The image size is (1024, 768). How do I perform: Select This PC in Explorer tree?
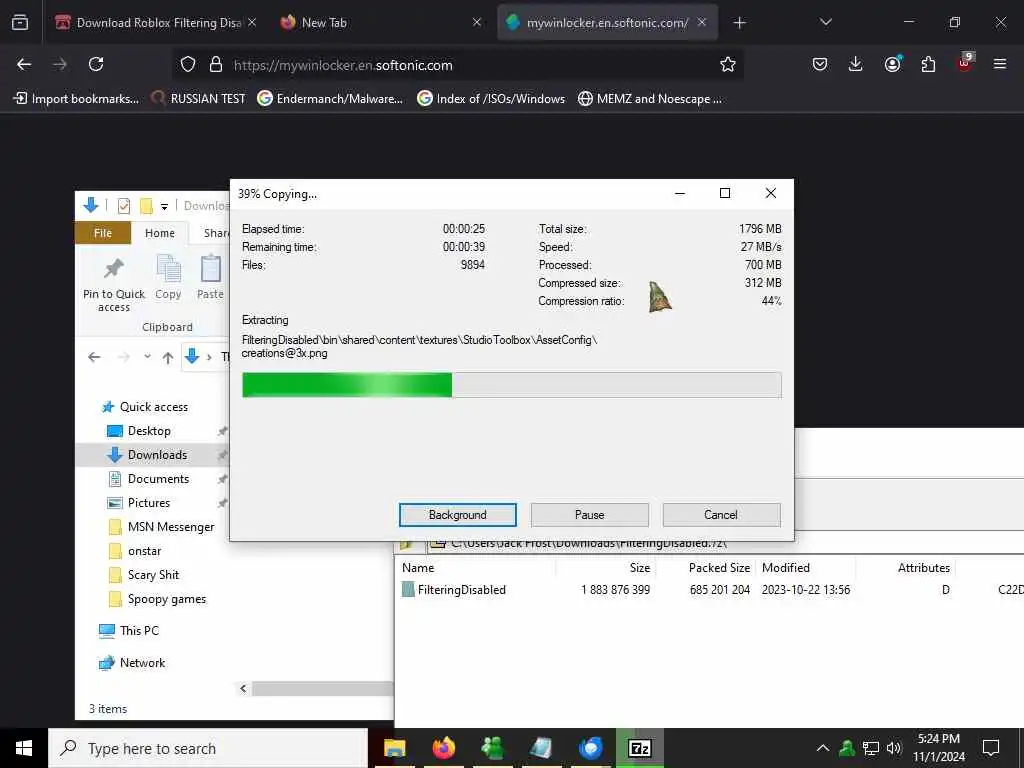pyautogui.click(x=138, y=631)
